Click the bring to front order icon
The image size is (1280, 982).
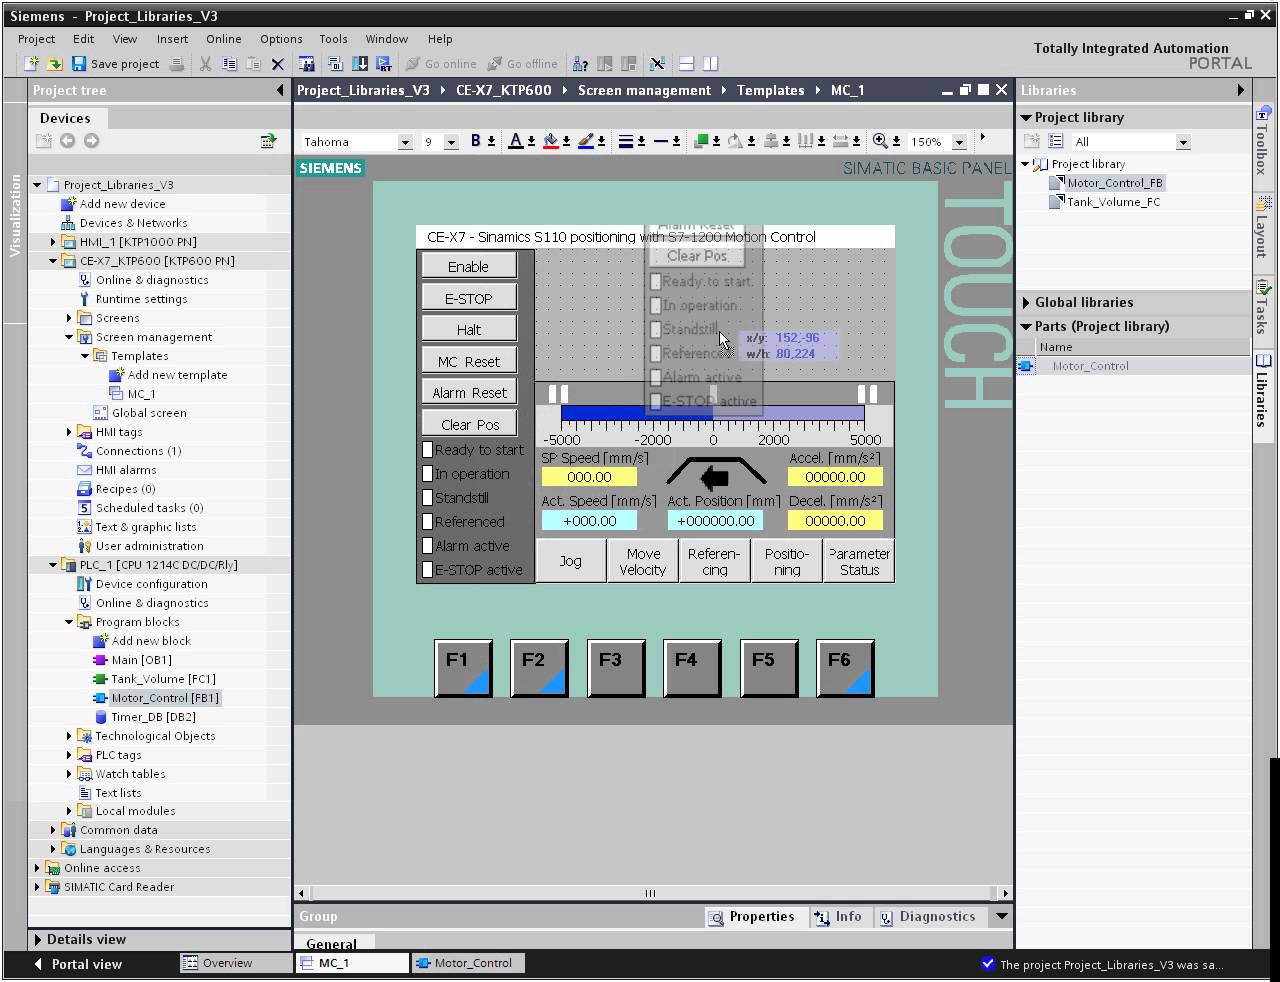pos(701,141)
